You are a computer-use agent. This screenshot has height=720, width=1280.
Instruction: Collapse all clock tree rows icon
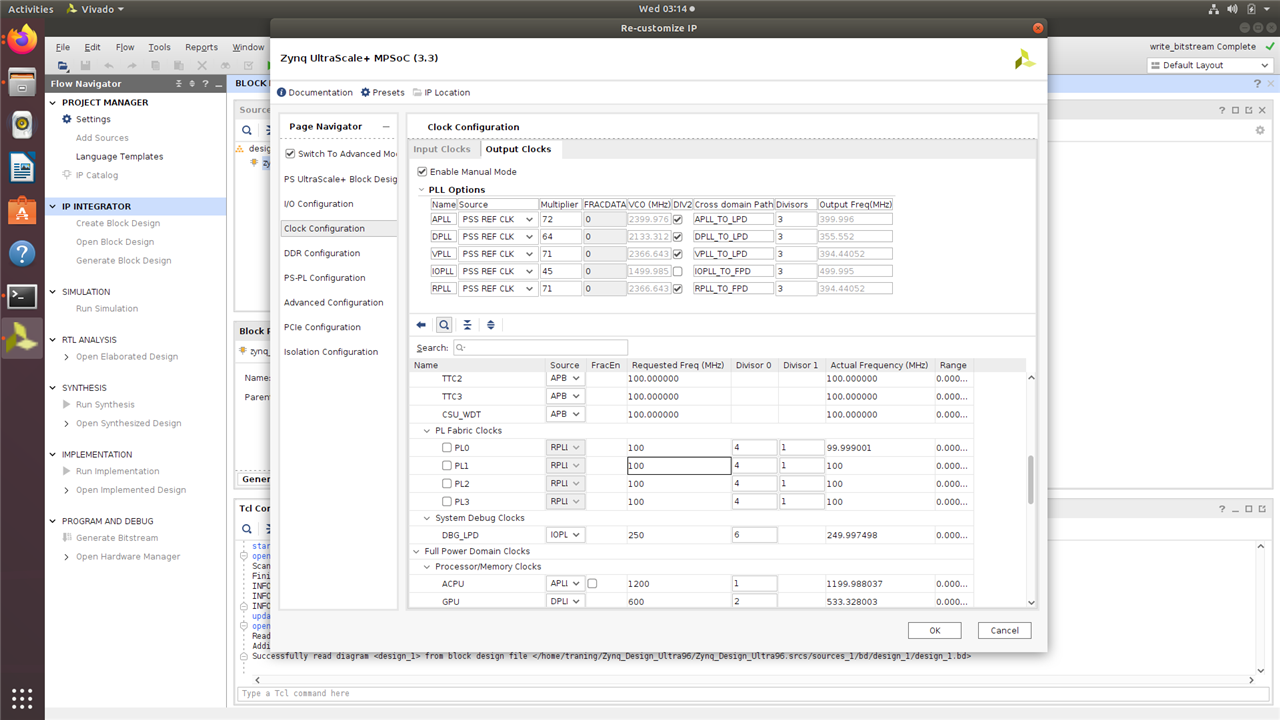coord(467,325)
